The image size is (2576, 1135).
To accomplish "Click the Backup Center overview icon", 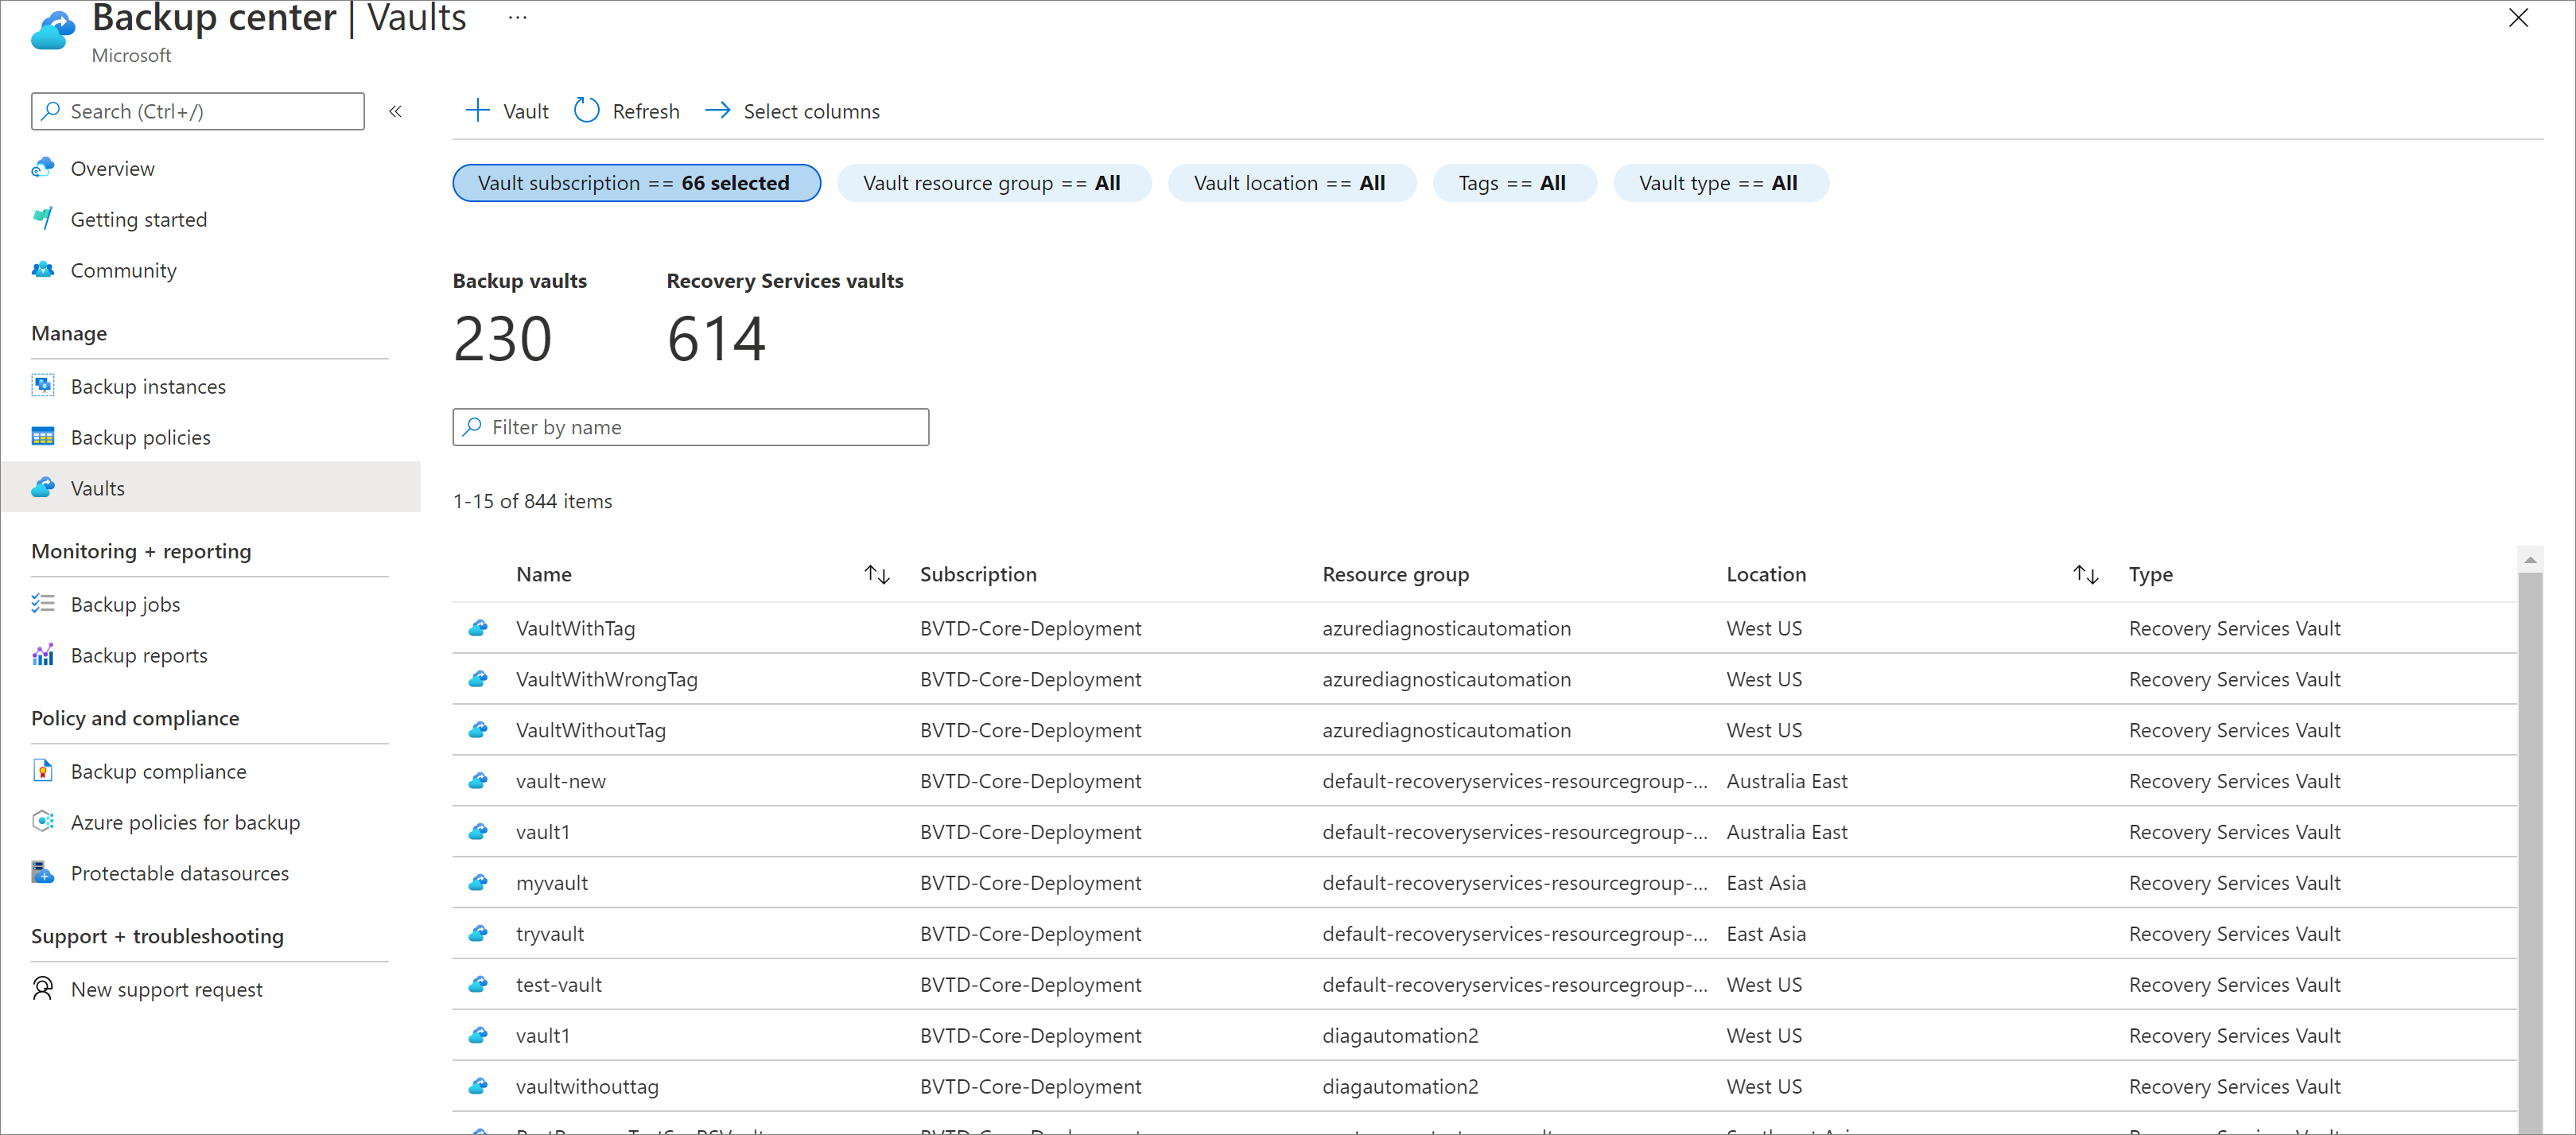I will point(43,168).
